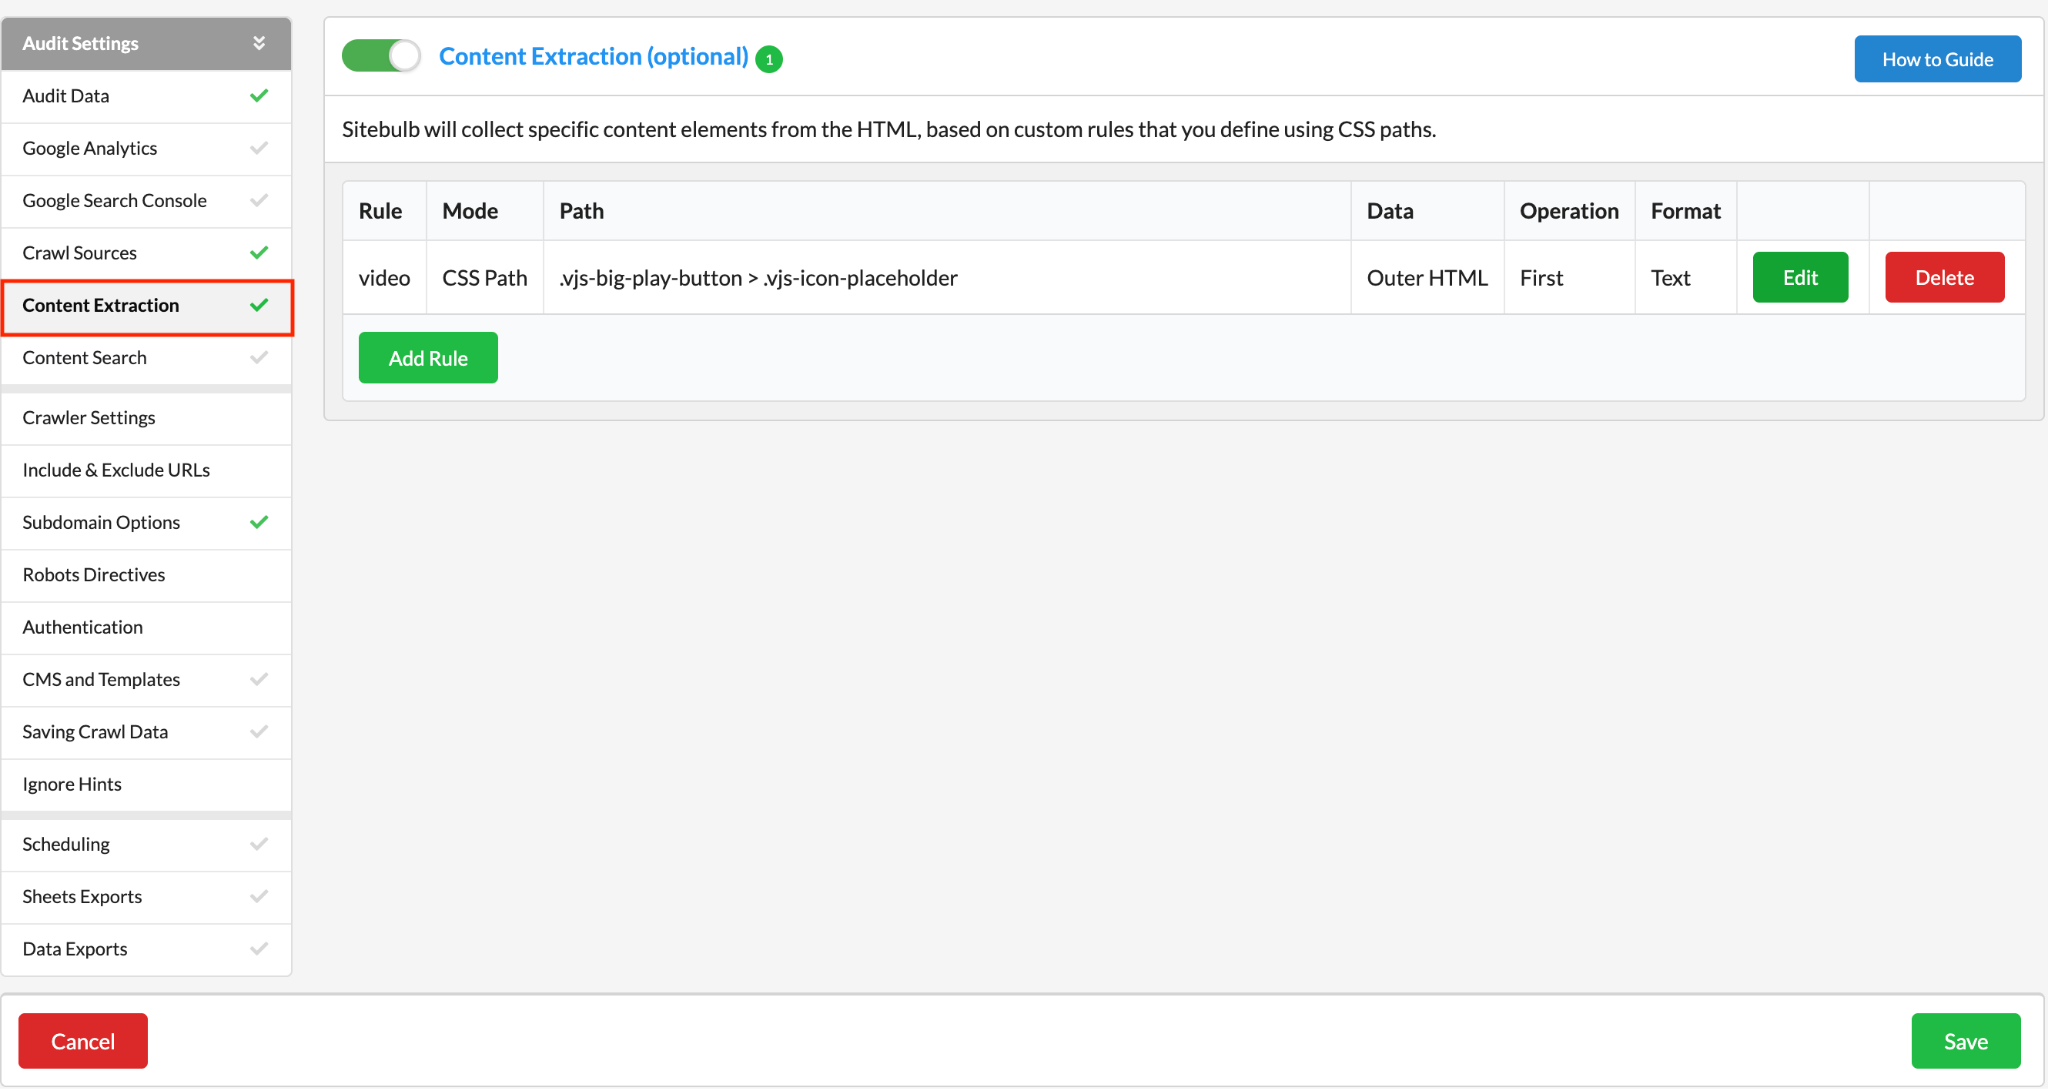
Task: Open the Authentication section
Action: (146, 627)
